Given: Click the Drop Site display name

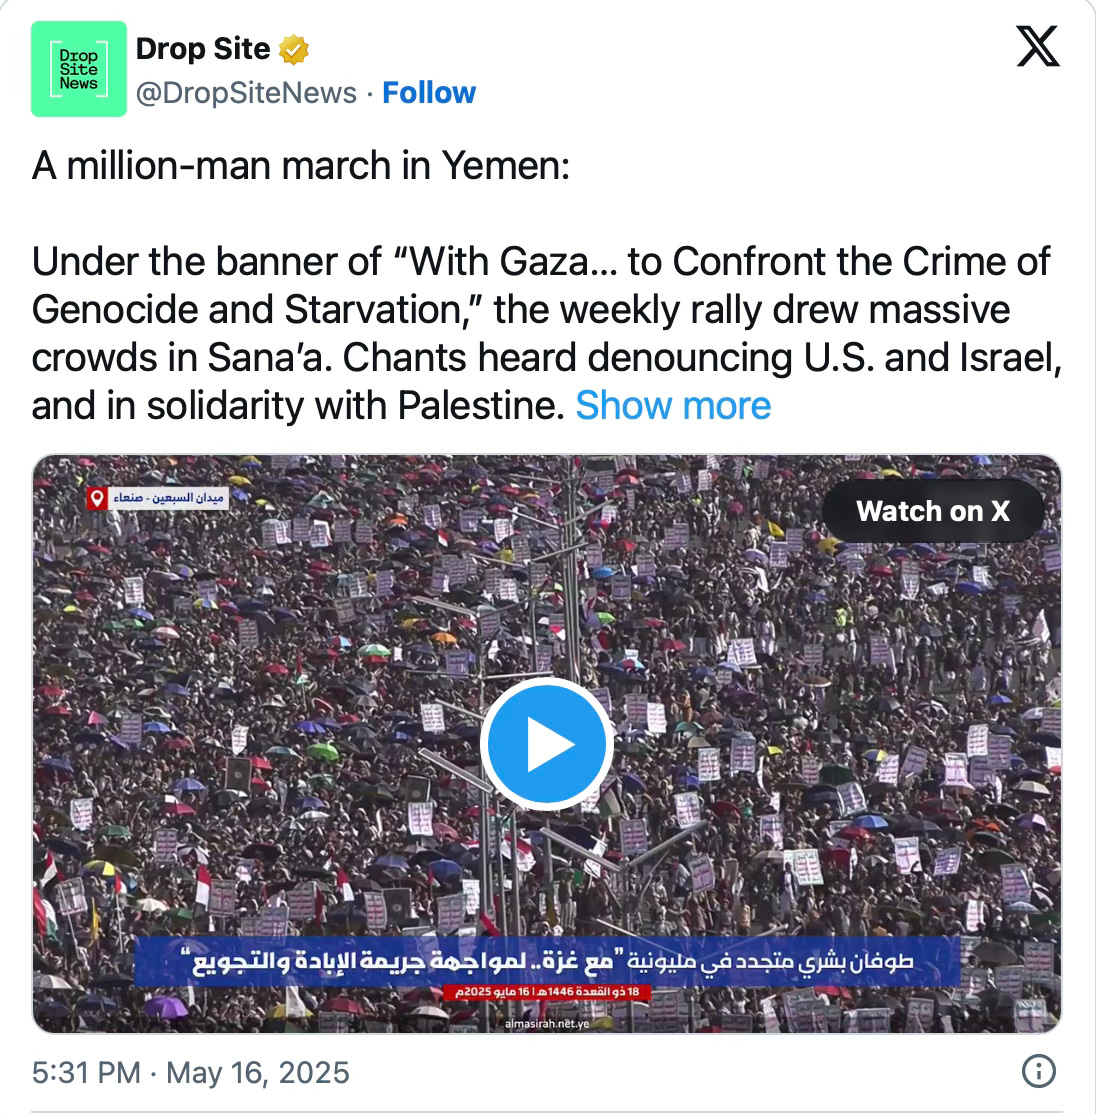Looking at the screenshot, I should pyautogui.click(x=203, y=49).
